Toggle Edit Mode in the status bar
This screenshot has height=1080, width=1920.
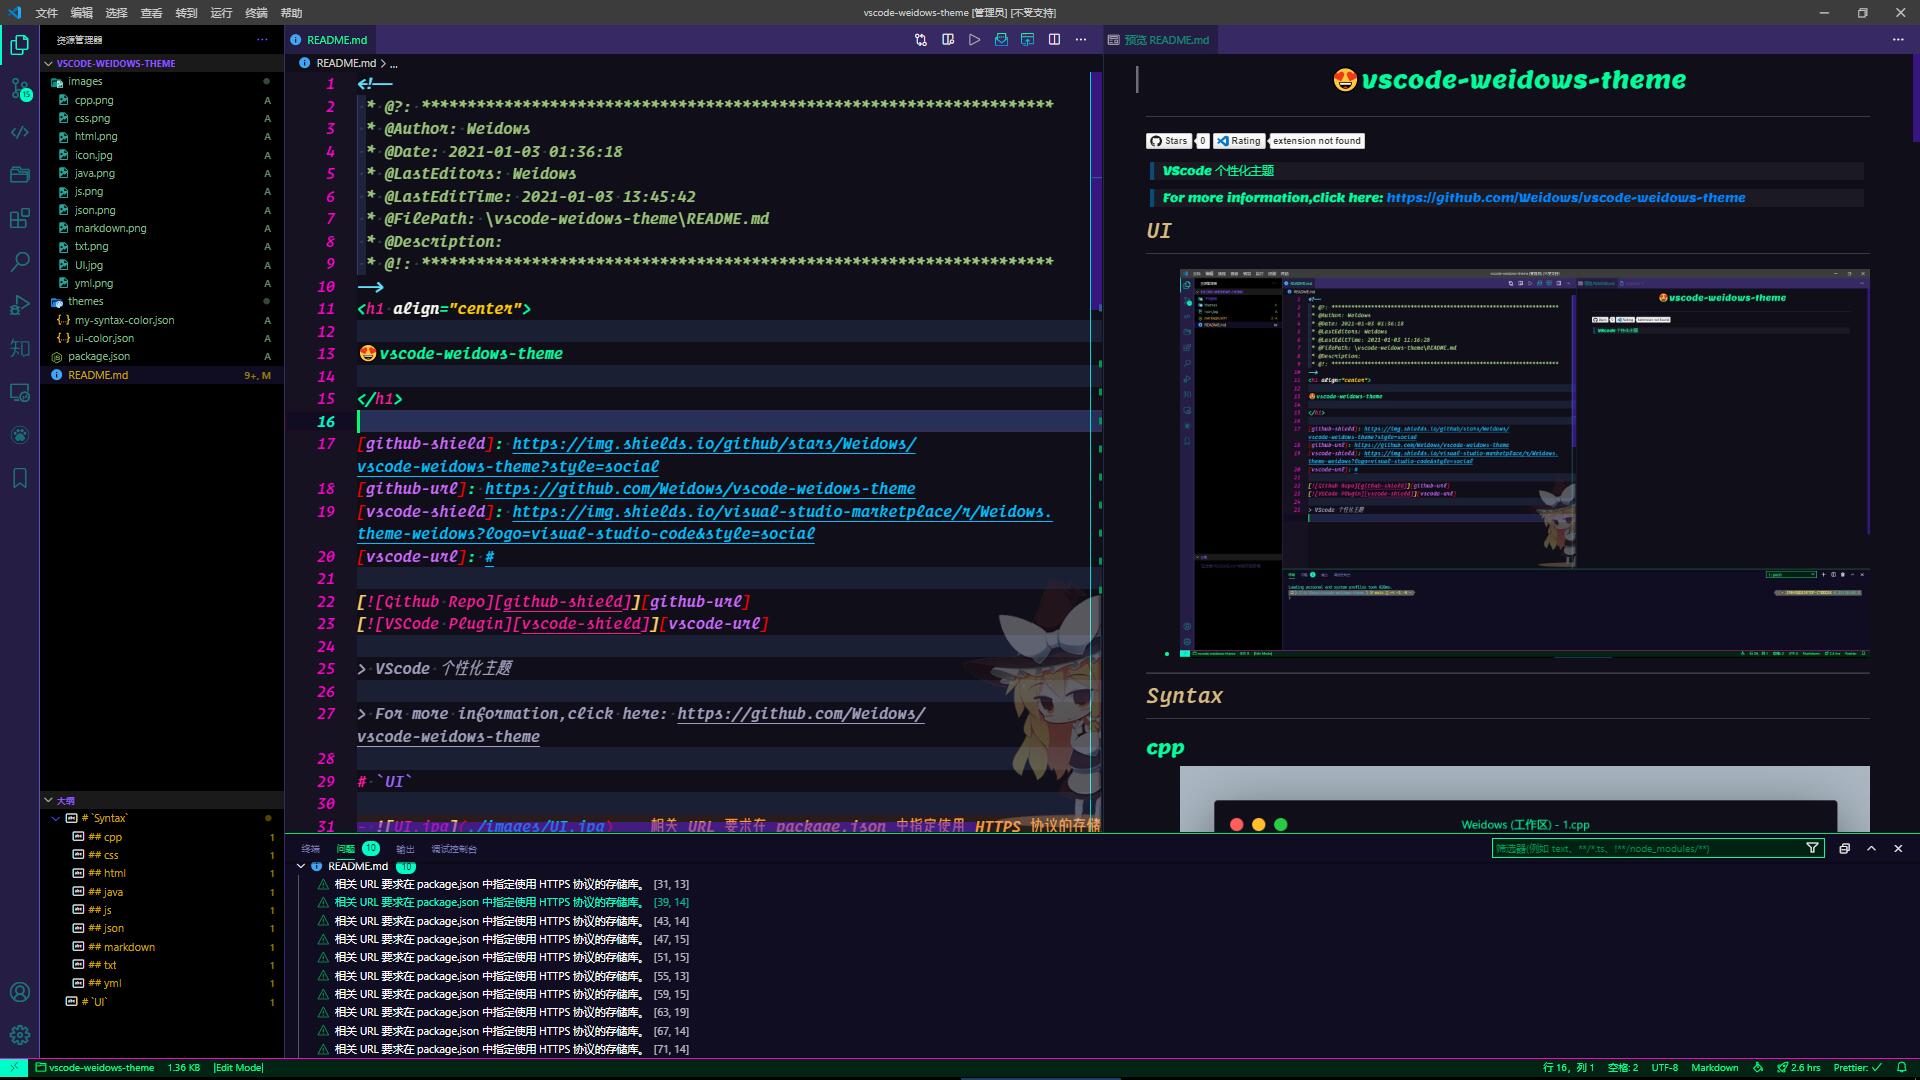tap(238, 1068)
